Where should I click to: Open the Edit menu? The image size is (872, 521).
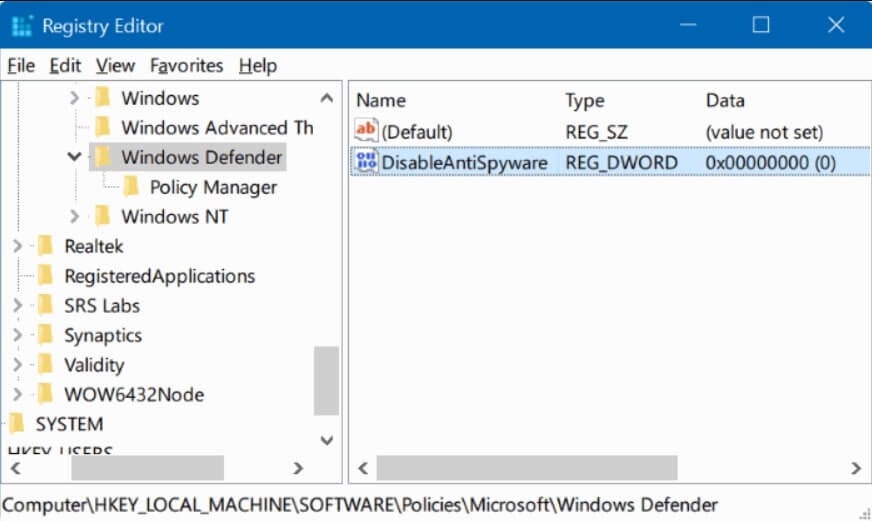(65, 66)
